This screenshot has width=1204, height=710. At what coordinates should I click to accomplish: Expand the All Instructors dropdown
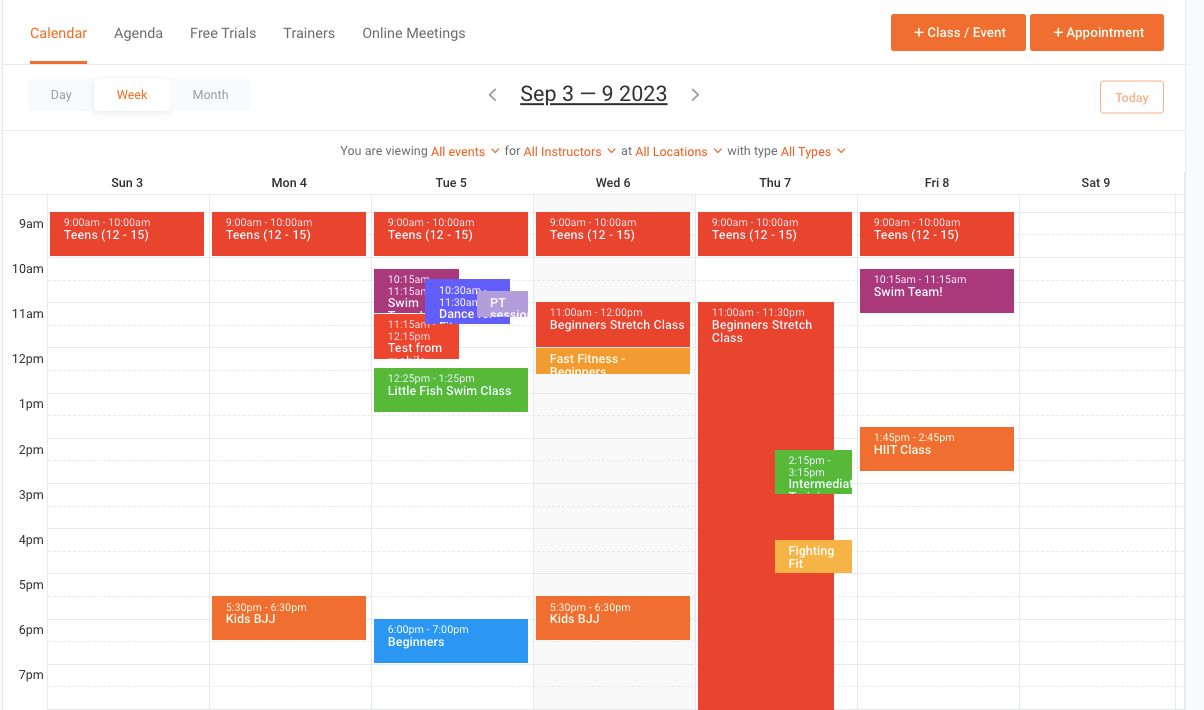pyautogui.click(x=569, y=152)
